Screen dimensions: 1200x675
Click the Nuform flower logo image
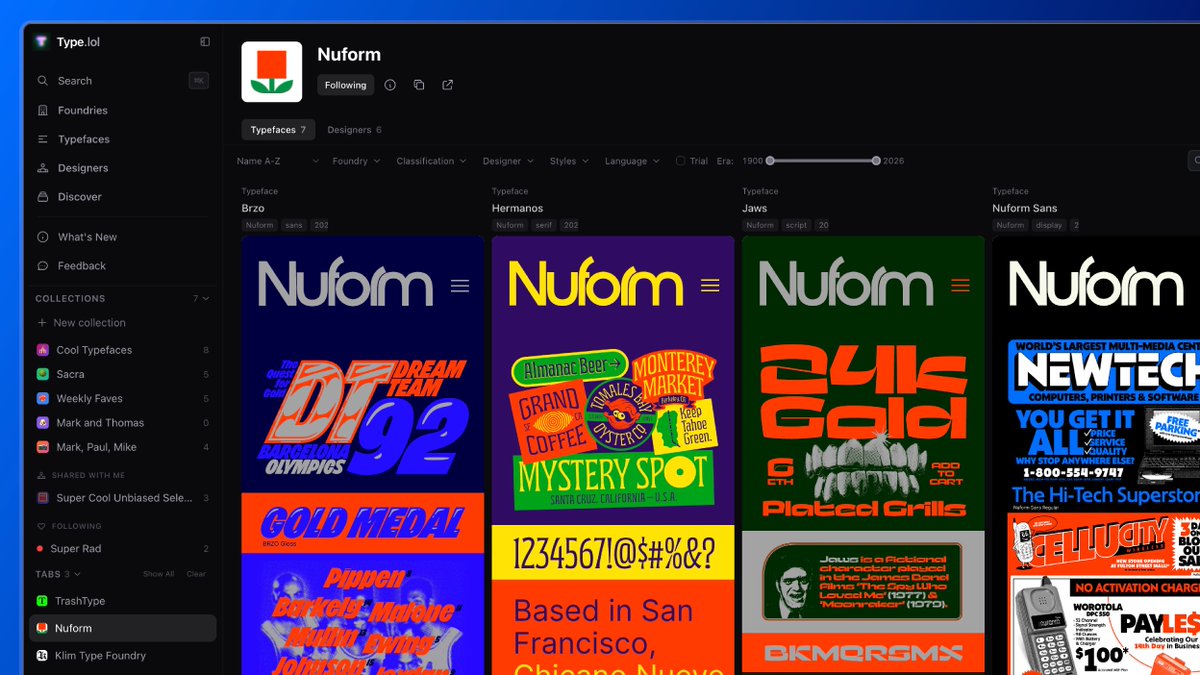[272, 72]
